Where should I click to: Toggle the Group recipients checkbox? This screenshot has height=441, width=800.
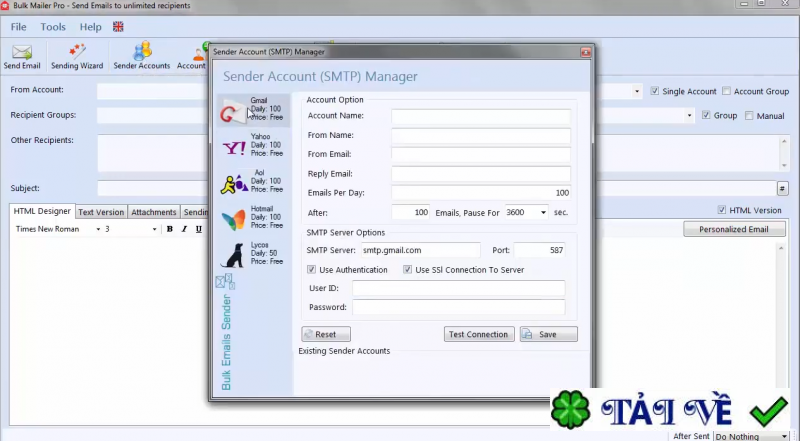click(706, 115)
